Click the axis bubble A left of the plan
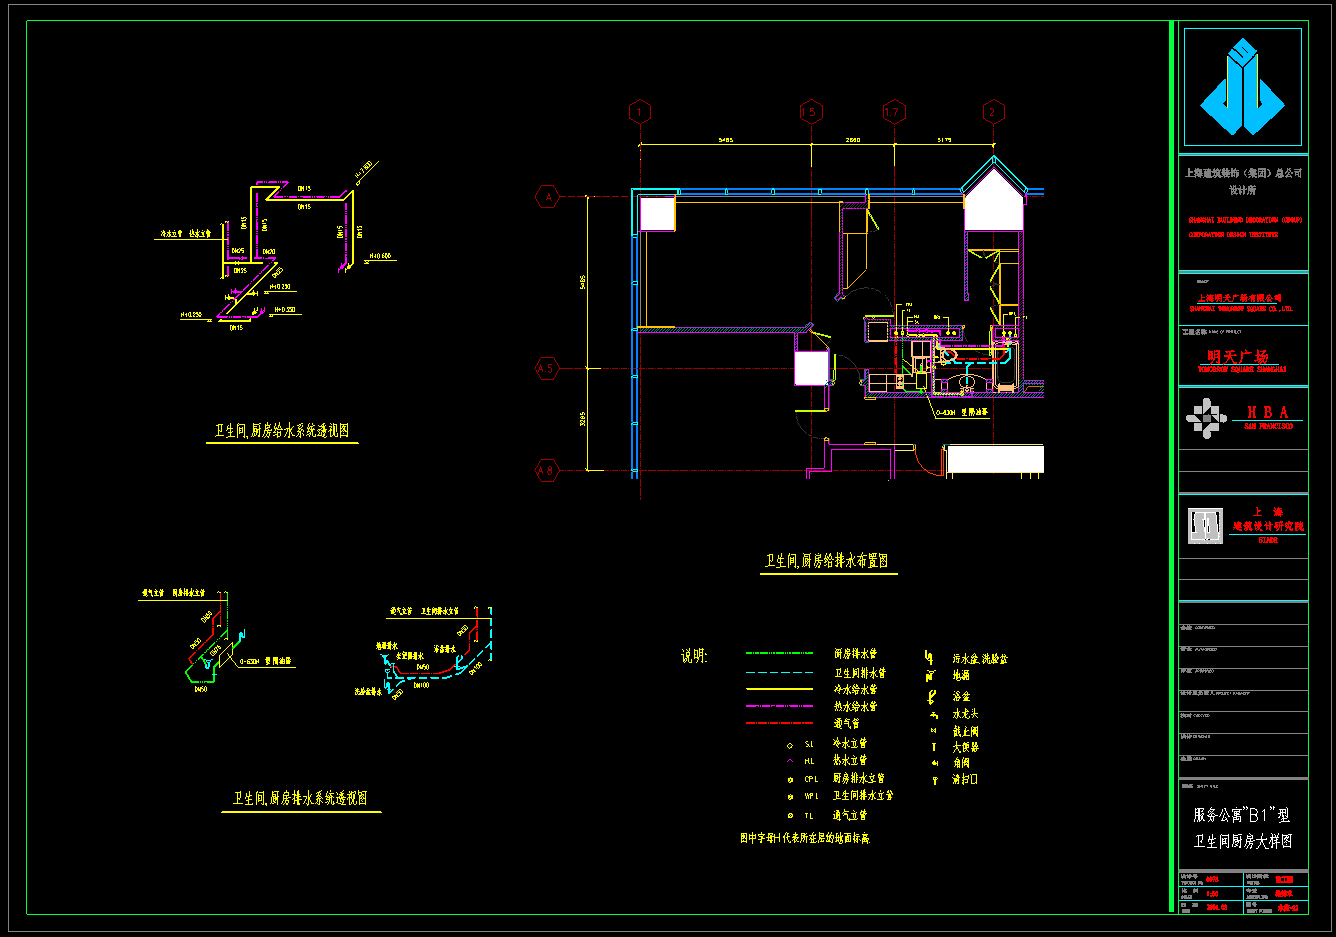The height and width of the screenshot is (937, 1336). (x=548, y=197)
